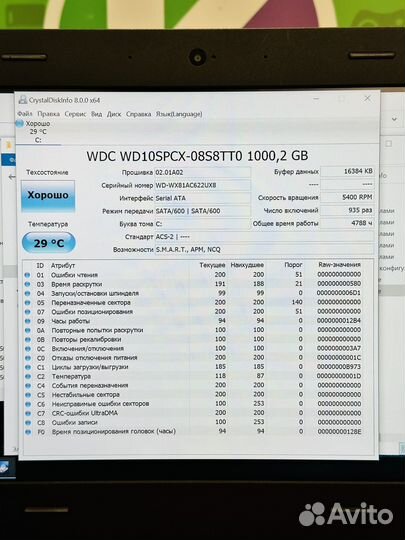Click status icon for Включения/отключения row
This screenshot has width=405, height=540.
coord(28,349)
